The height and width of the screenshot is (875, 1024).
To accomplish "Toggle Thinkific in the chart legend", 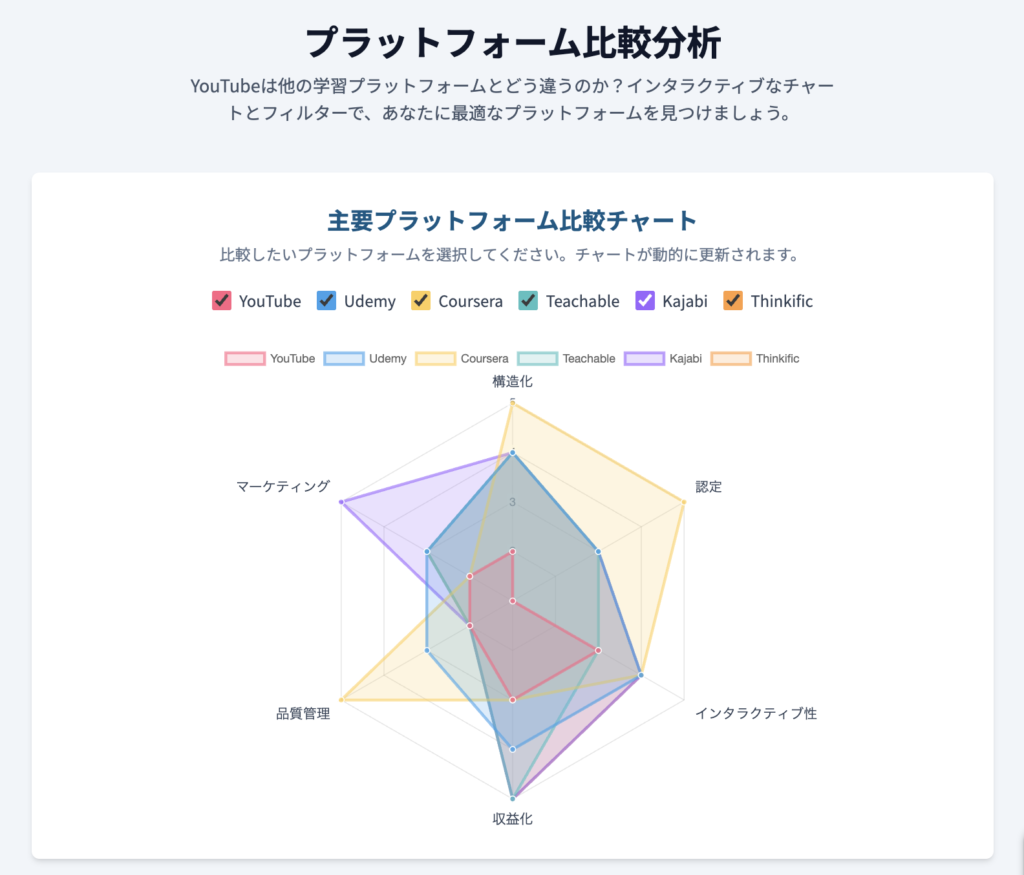I will click(x=731, y=358).
